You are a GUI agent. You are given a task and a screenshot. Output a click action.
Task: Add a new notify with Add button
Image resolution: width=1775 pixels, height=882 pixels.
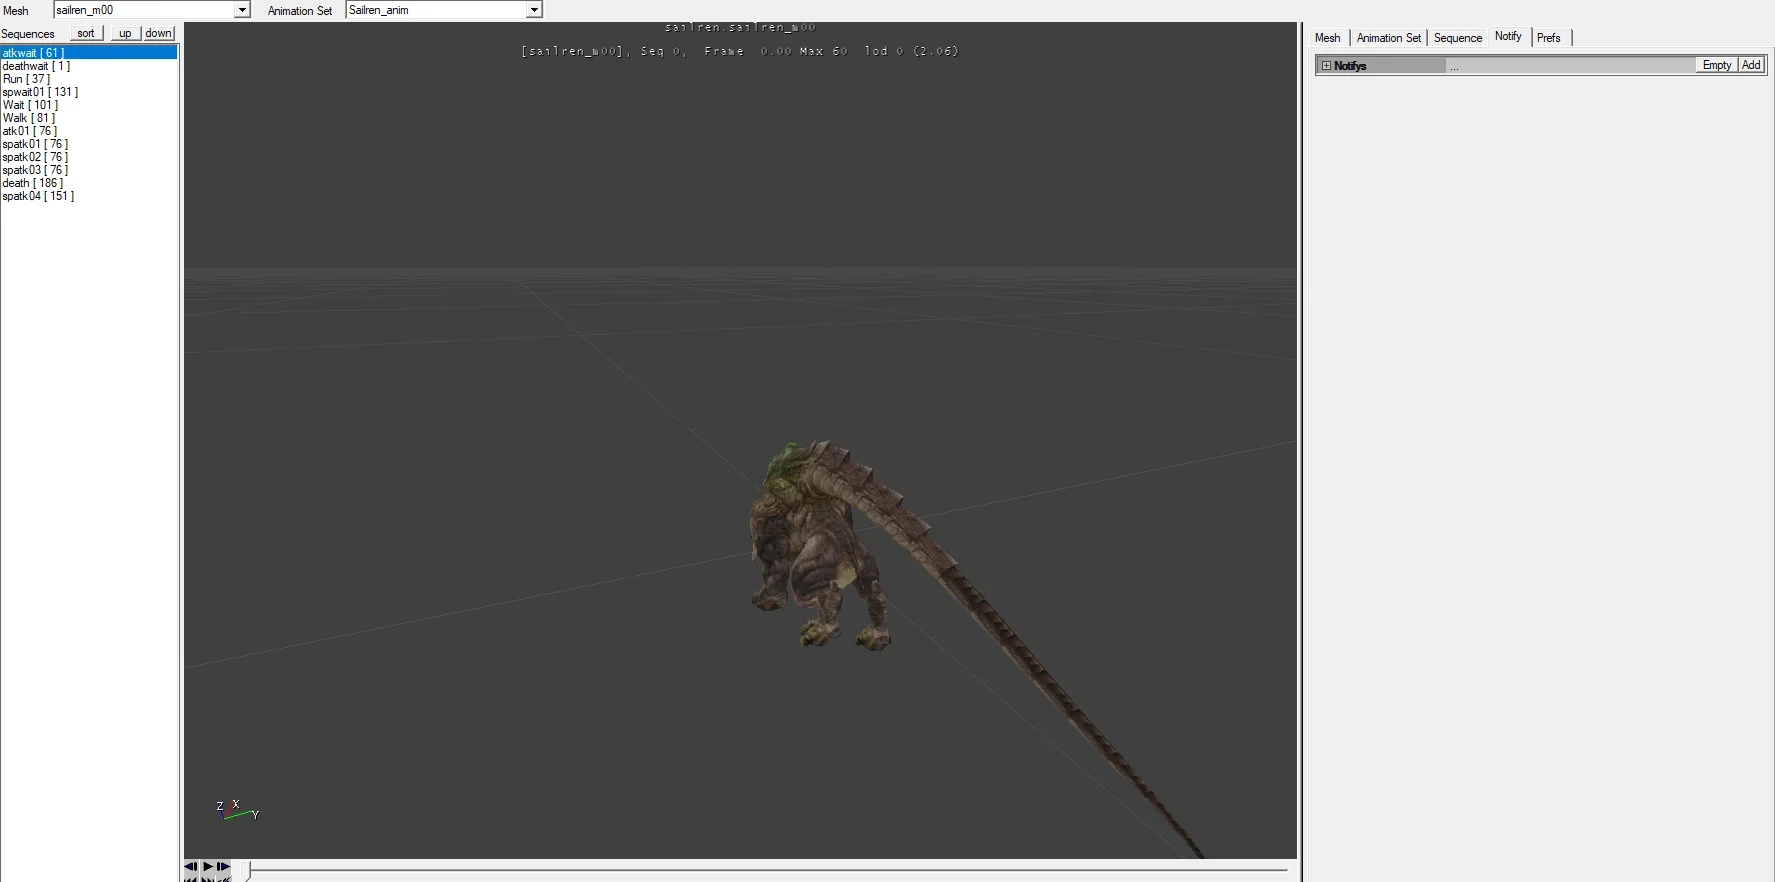click(x=1751, y=65)
